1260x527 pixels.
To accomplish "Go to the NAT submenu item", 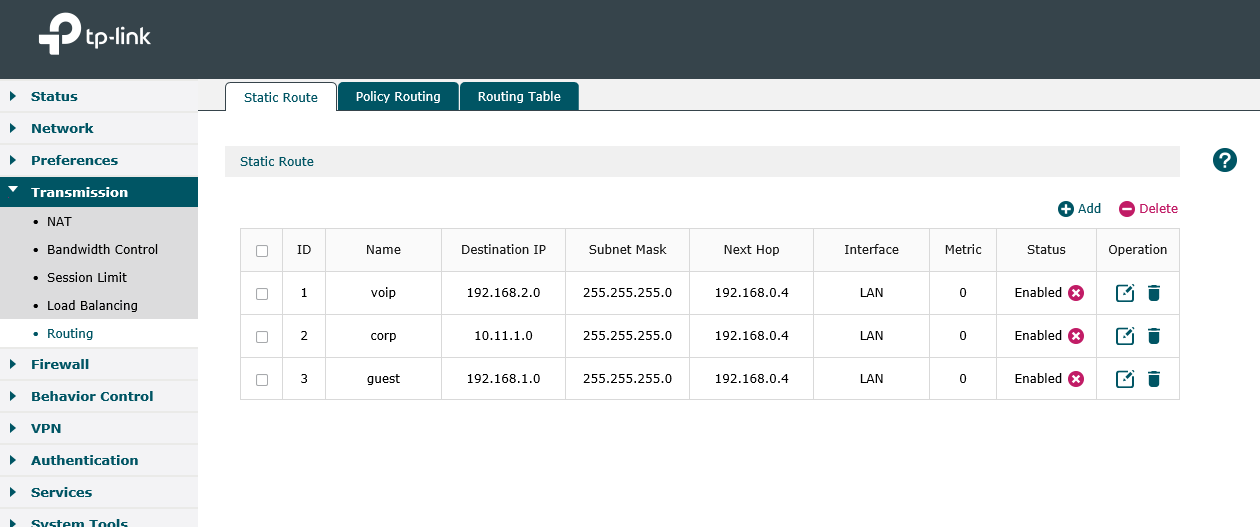I will click(x=59, y=222).
